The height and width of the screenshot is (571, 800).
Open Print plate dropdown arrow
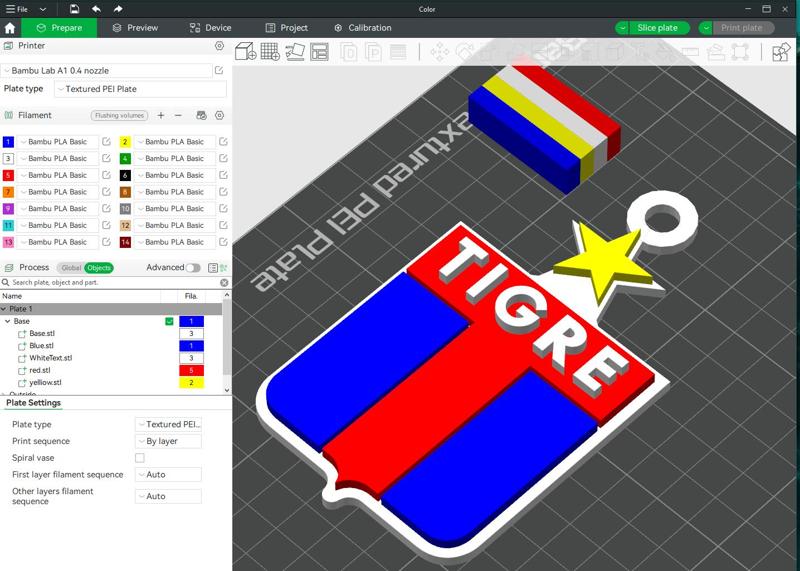[706, 28]
